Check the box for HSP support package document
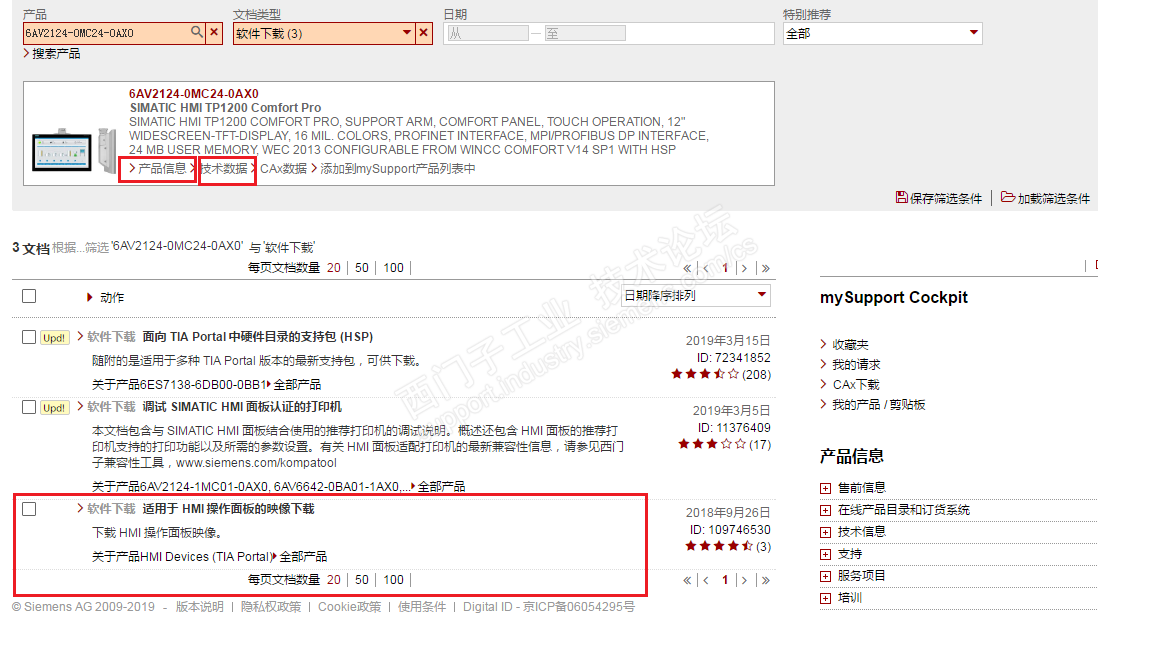 [x=29, y=337]
